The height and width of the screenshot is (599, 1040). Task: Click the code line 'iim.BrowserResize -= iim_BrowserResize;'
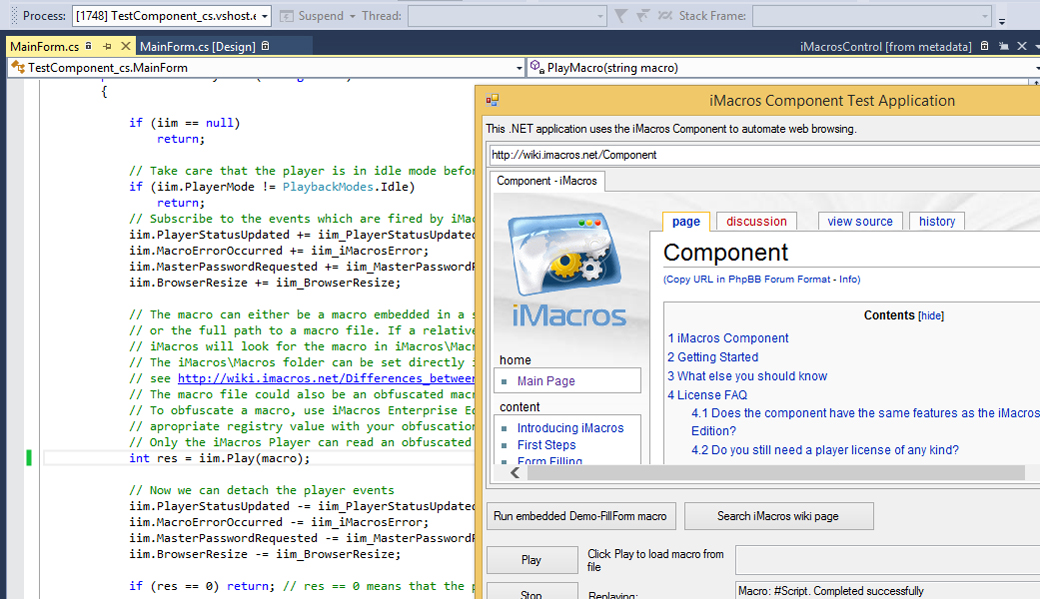click(x=265, y=554)
